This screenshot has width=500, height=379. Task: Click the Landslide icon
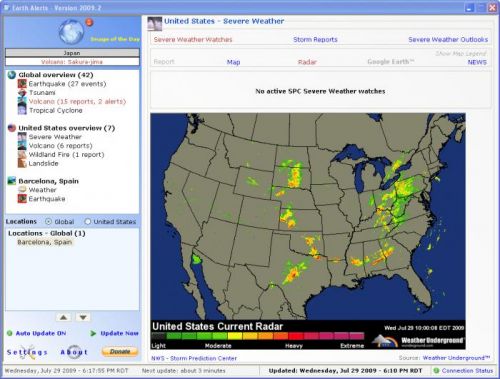click(22, 163)
